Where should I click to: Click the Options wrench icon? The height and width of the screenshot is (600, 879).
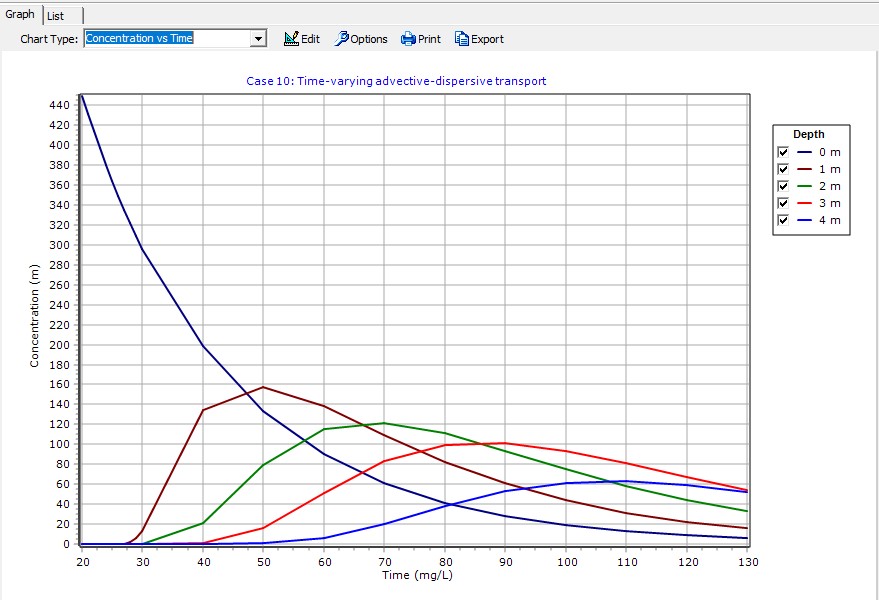coord(341,39)
